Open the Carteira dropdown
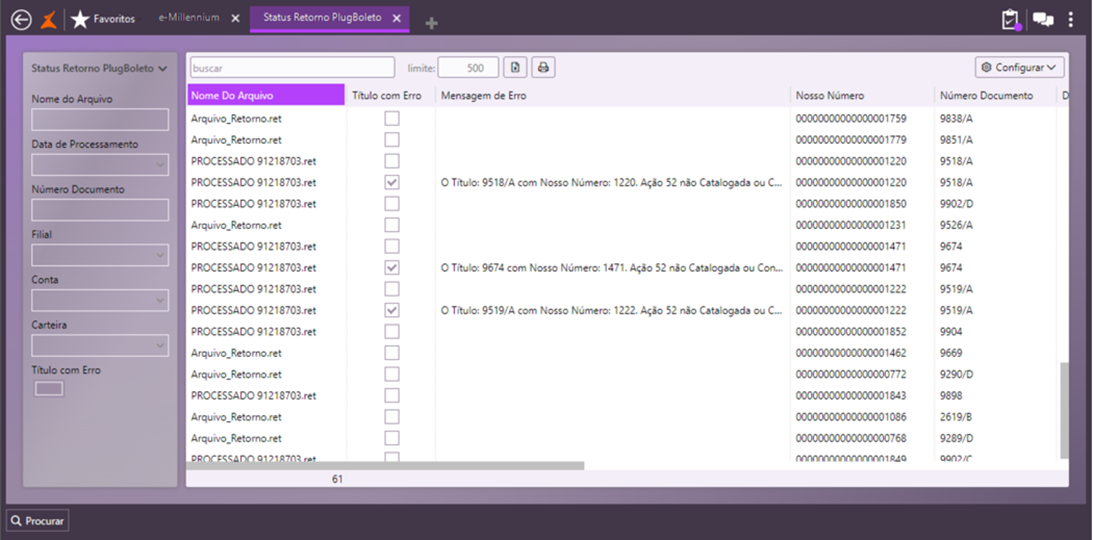Image resolution: width=1093 pixels, height=540 pixels. click(x=100, y=346)
